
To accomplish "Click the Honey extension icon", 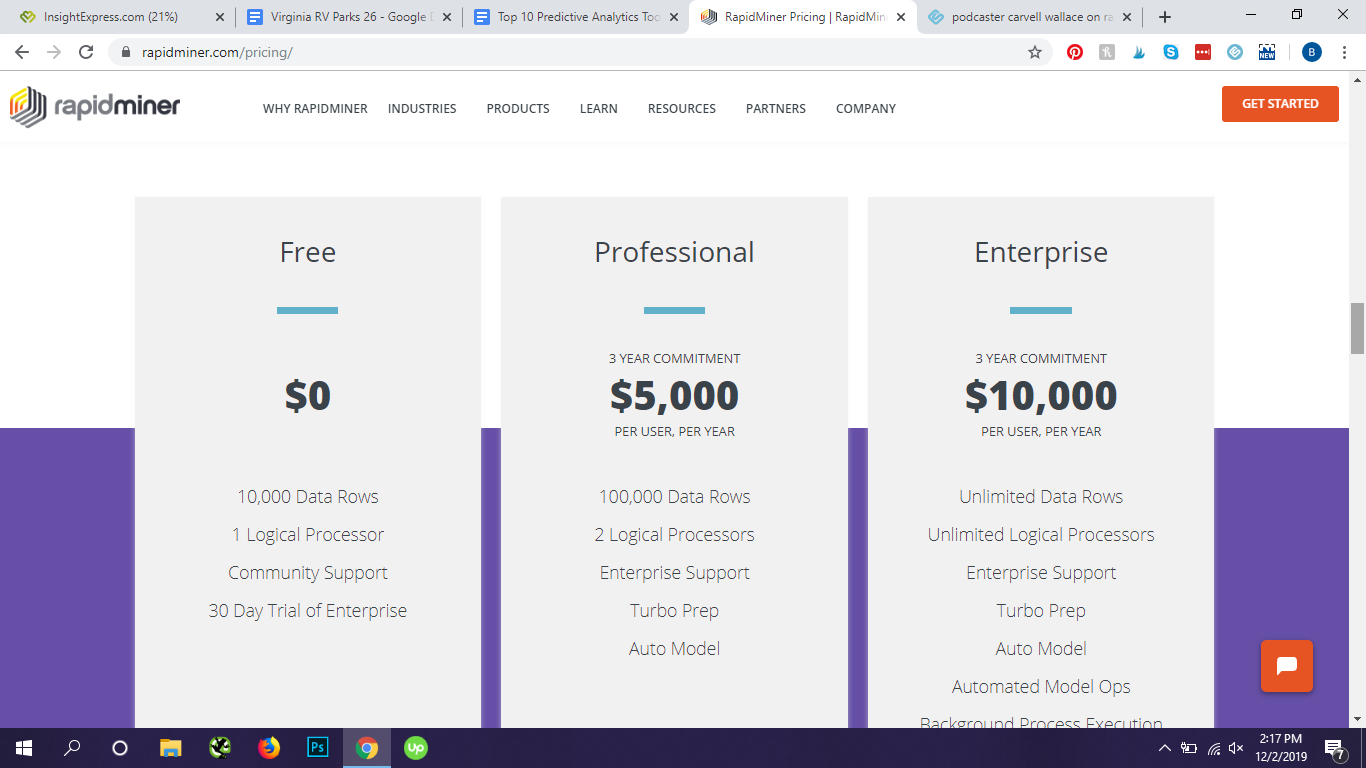I will click(x=1107, y=52).
